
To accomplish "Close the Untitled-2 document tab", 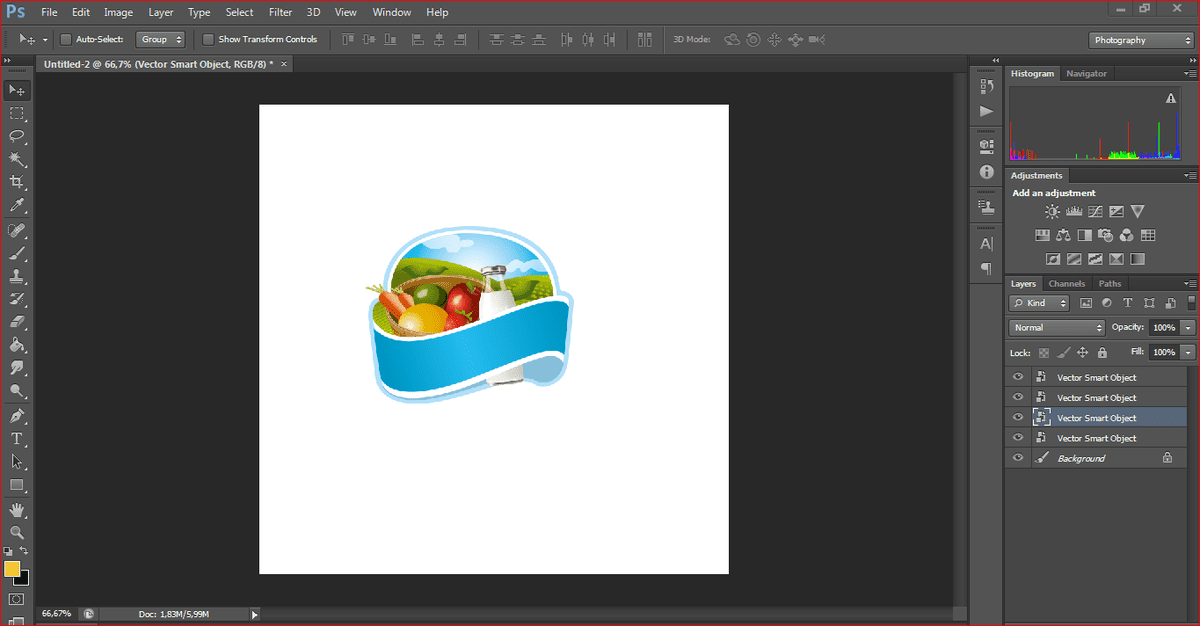I will coord(284,64).
